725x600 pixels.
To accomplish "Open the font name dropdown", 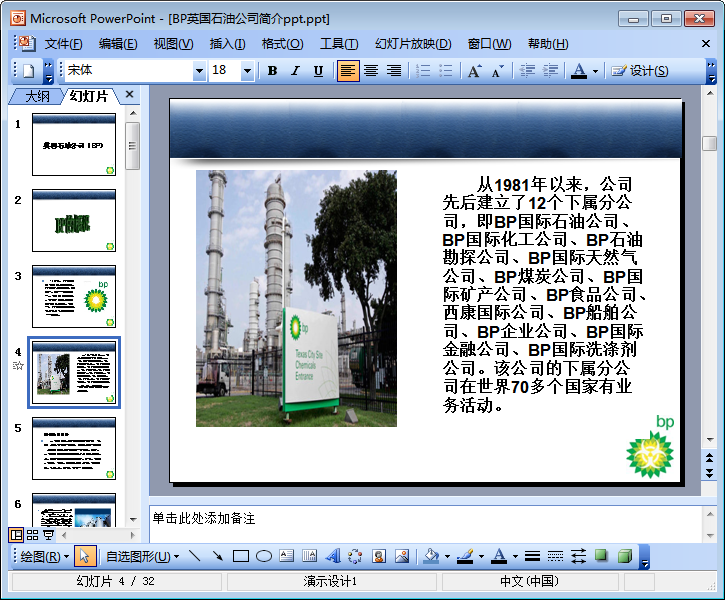I will point(199,71).
